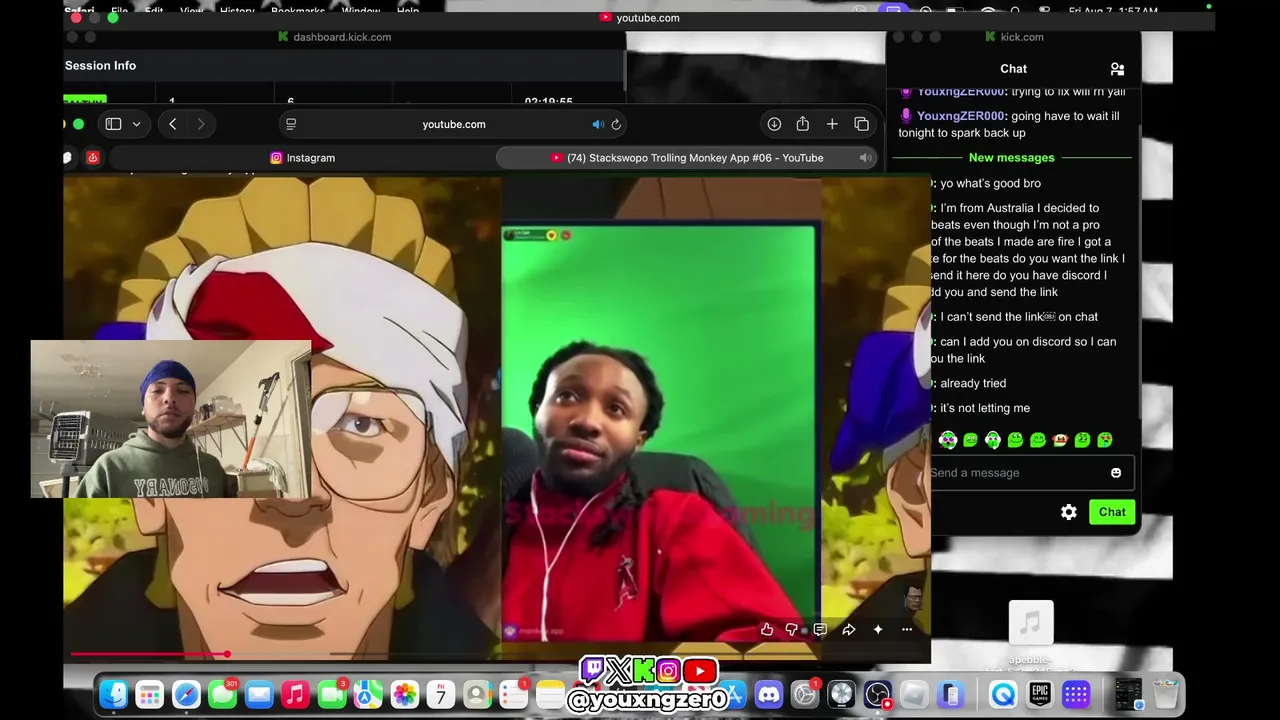Add a new tab with plus icon

coord(832,124)
